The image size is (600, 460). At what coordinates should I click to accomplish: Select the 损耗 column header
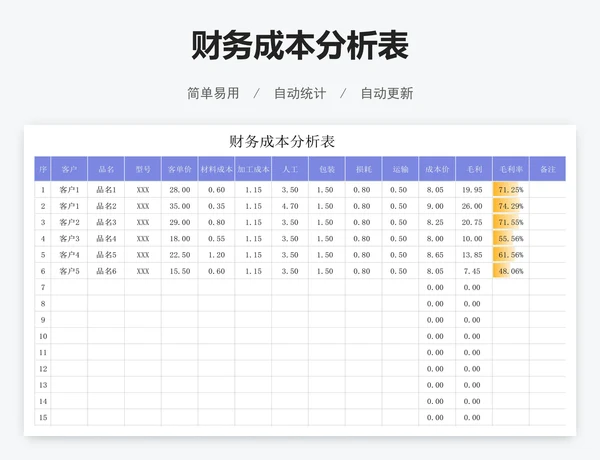coord(364,169)
